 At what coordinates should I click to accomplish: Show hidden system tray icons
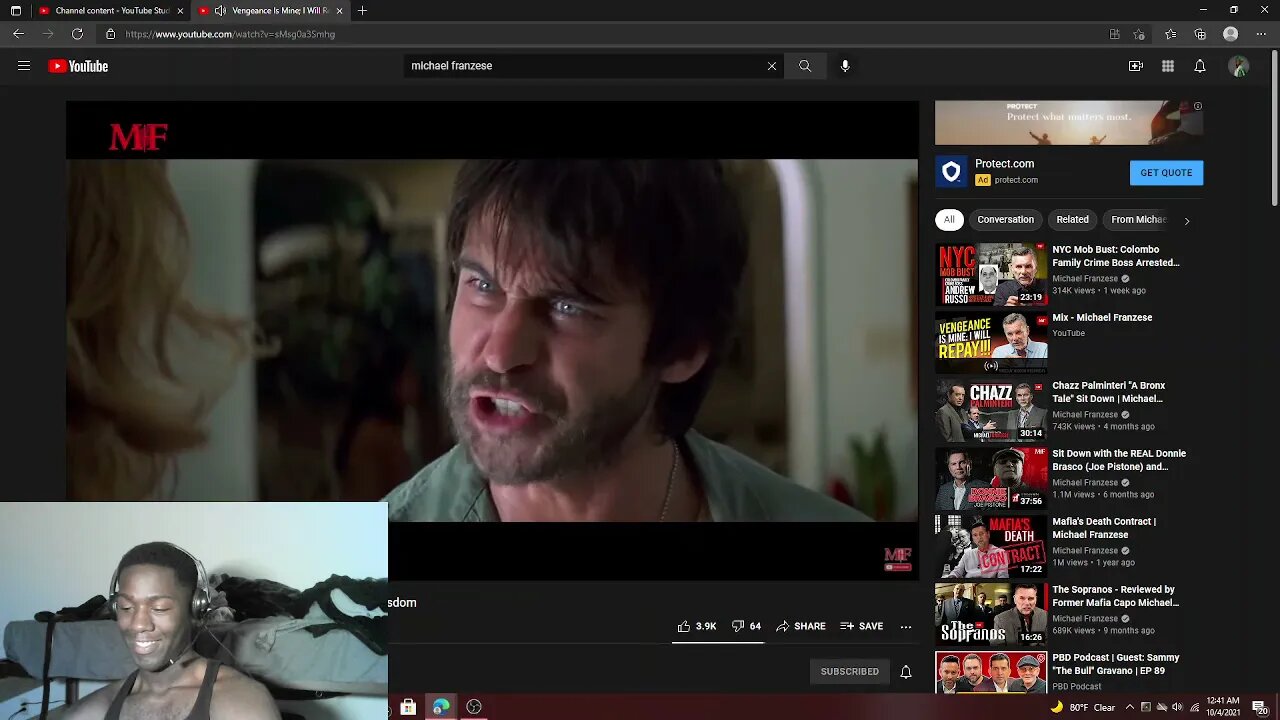pyautogui.click(x=1129, y=707)
